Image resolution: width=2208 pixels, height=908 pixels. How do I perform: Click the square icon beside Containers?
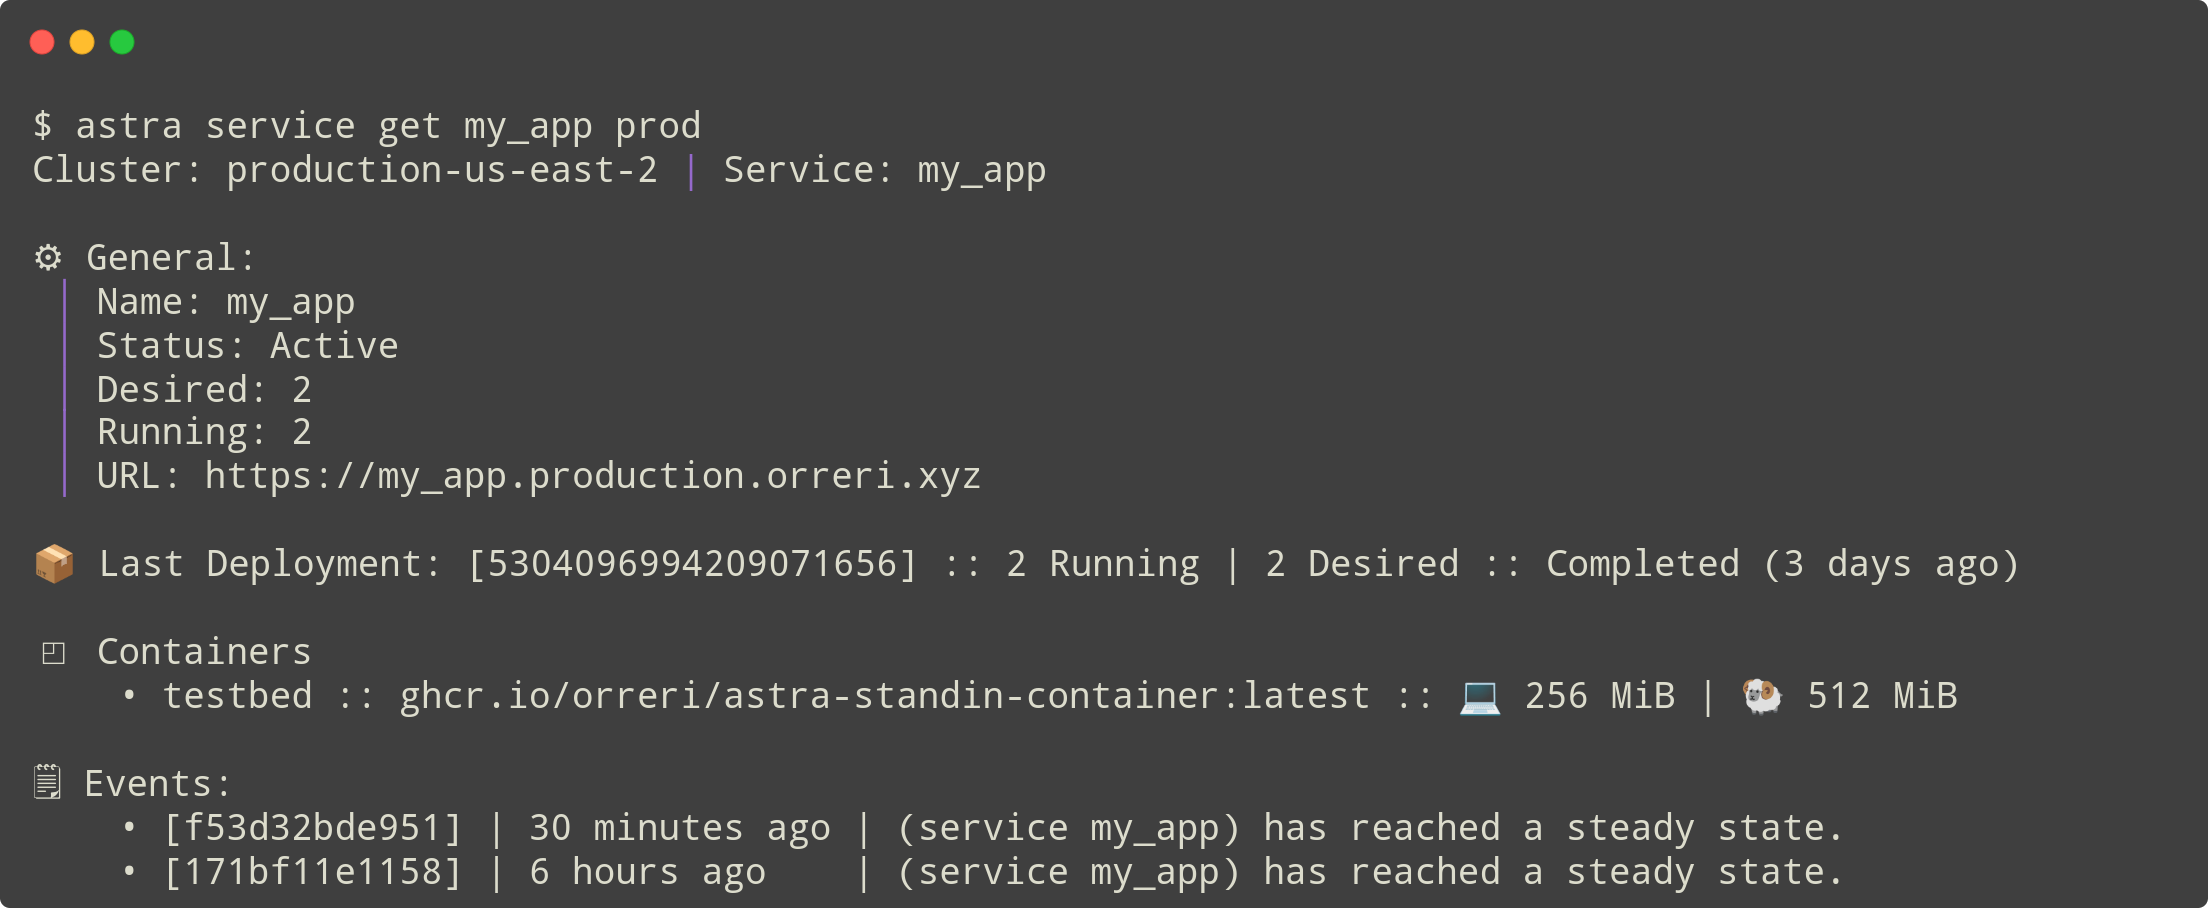54,653
